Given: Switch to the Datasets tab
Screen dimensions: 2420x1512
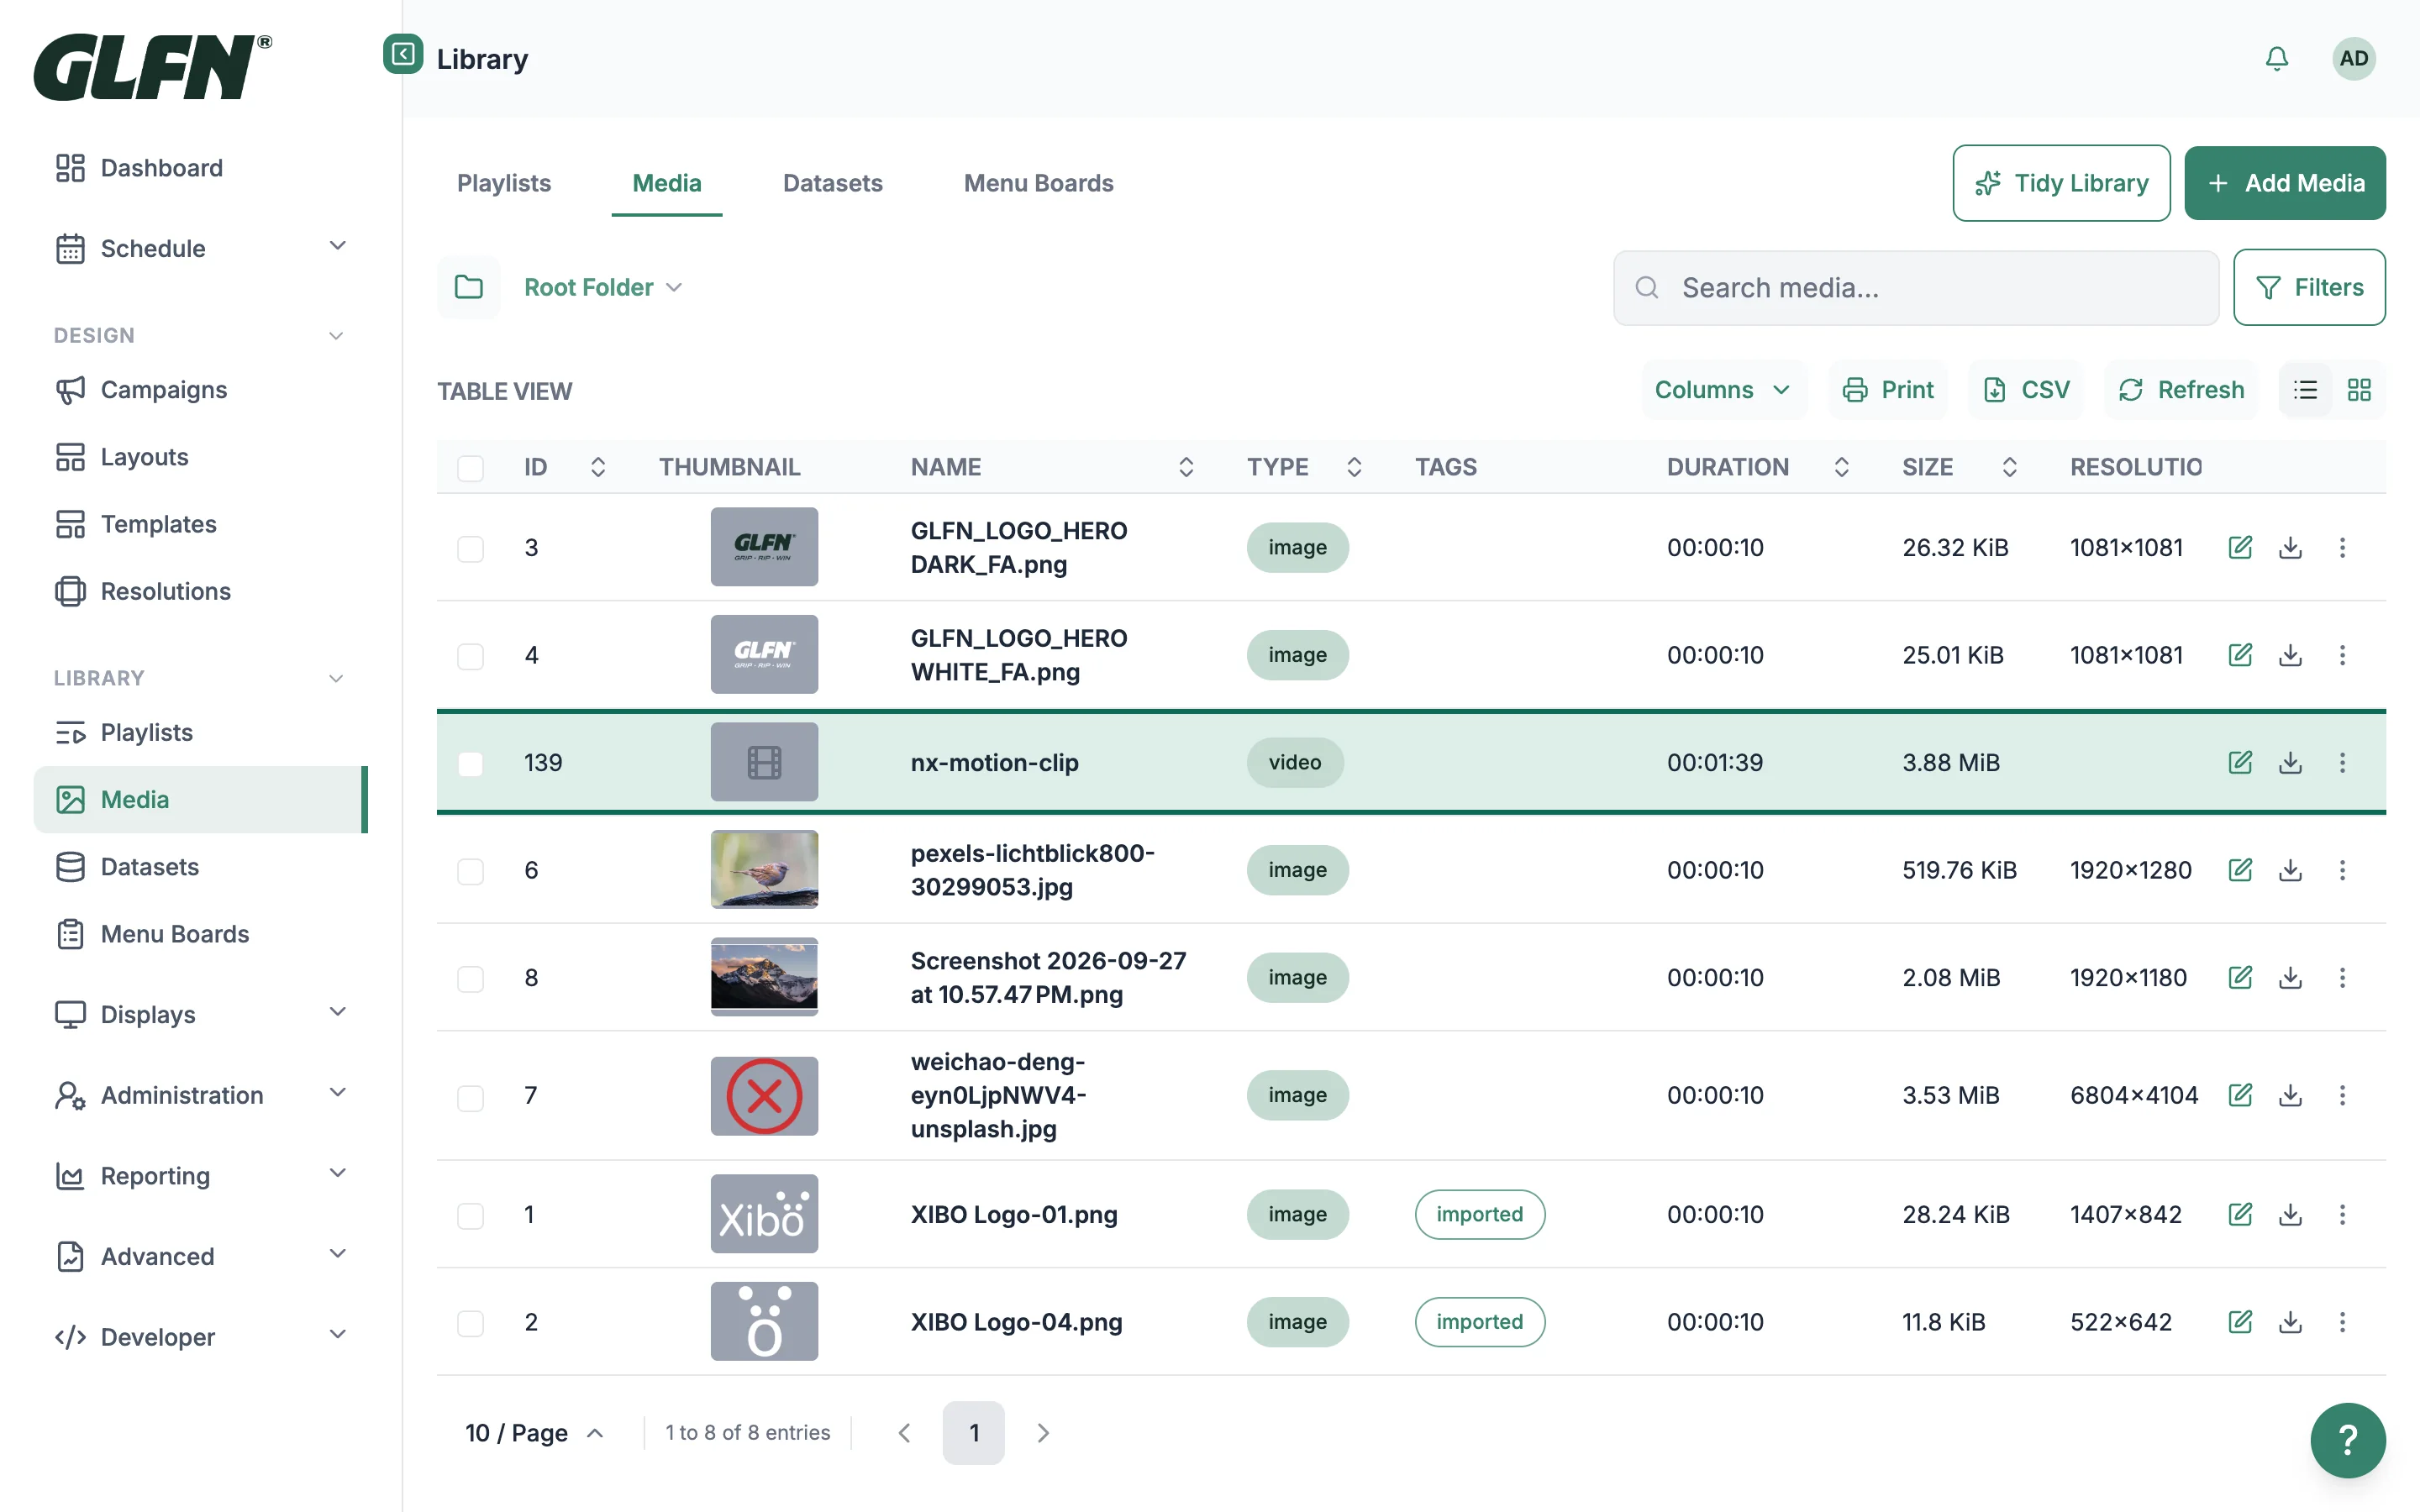Looking at the screenshot, I should pyautogui.click(x=832, y=183).
